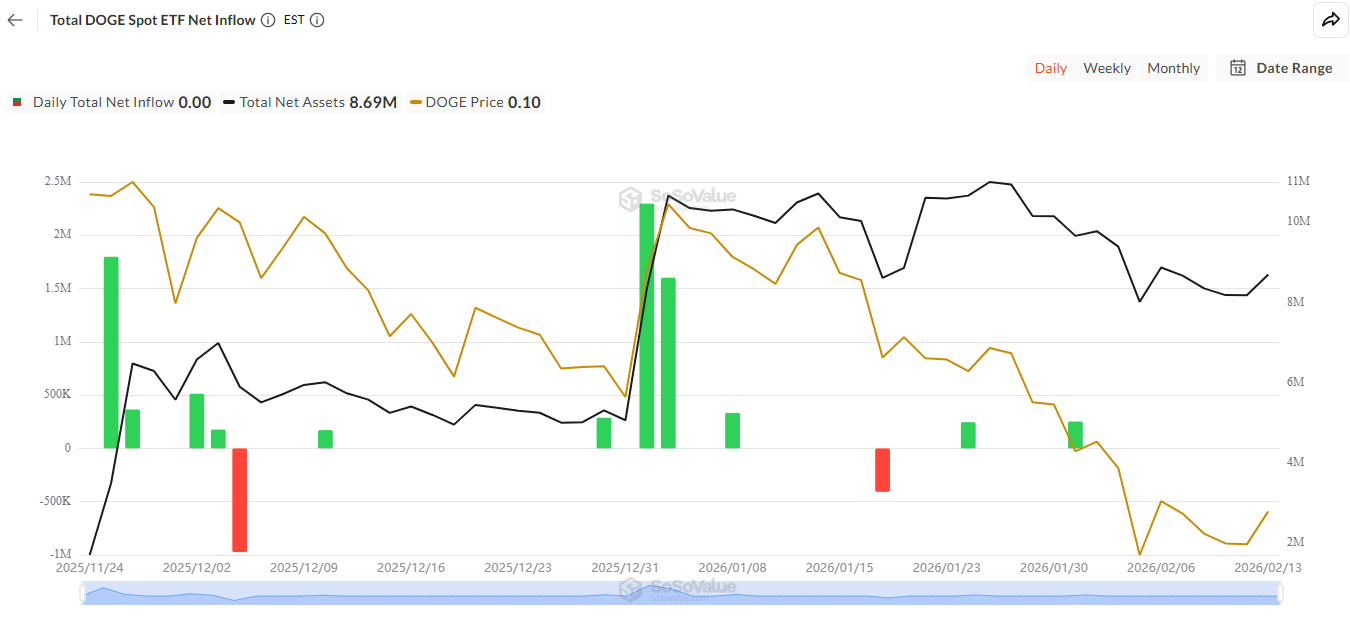Click the info icon next to EST
This screenshot has height=631, width=1350.
pyautogui.click(x=318, y=20)
